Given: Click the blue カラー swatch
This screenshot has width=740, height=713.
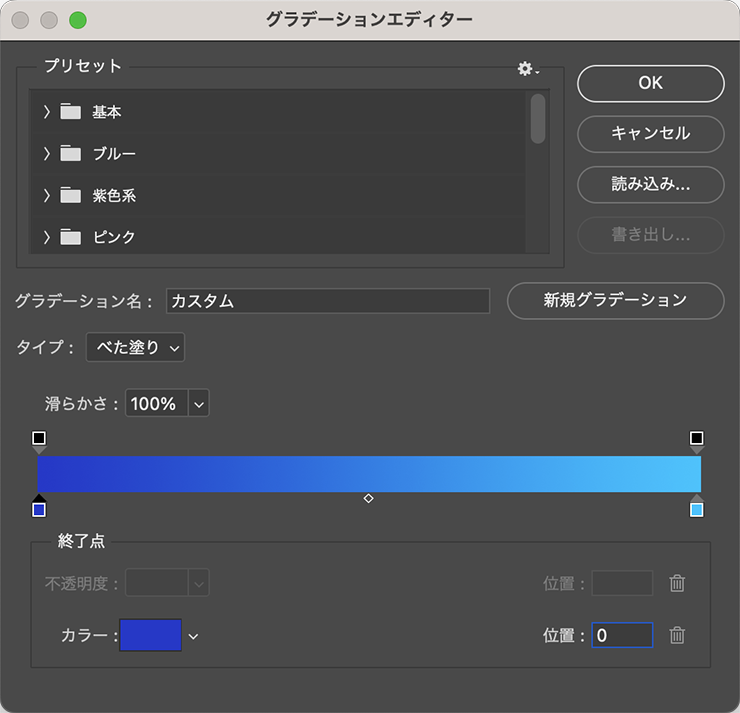Looking at the screenshot, I should [x=150, y=635].
